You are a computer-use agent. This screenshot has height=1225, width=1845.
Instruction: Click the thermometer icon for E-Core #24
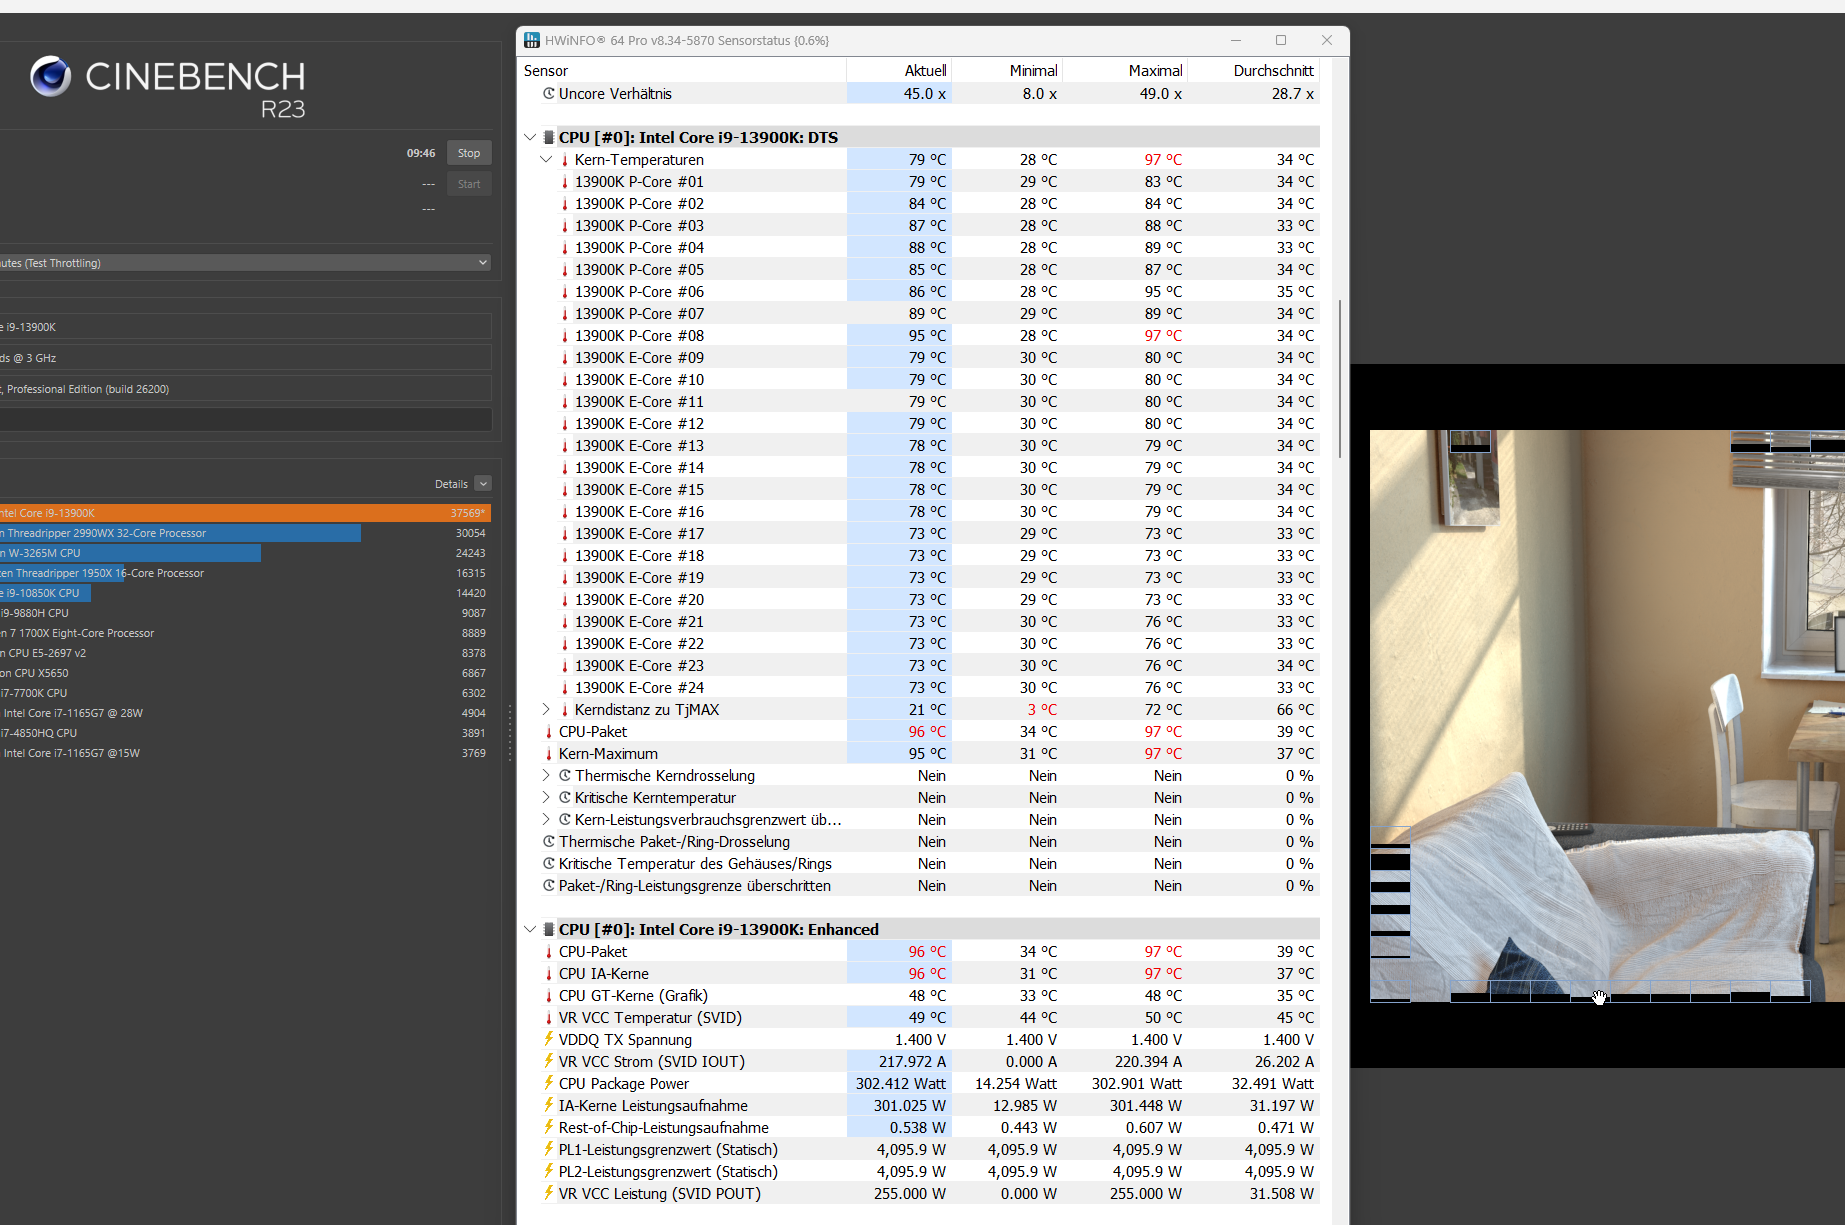[x=565, y=688]
